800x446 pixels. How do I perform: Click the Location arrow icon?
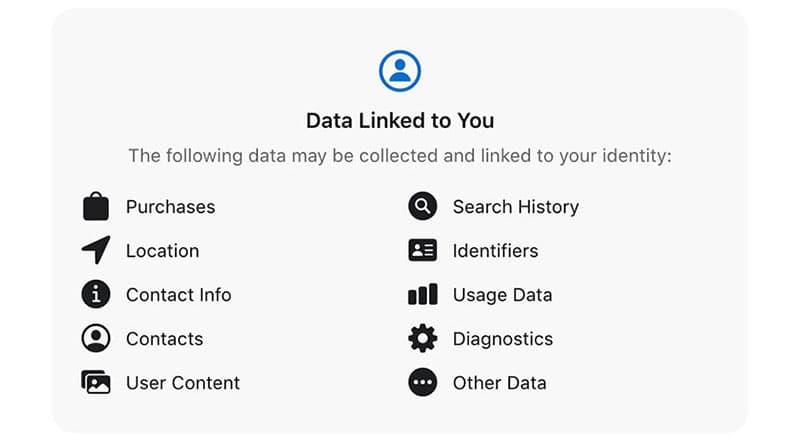(96, 250)
